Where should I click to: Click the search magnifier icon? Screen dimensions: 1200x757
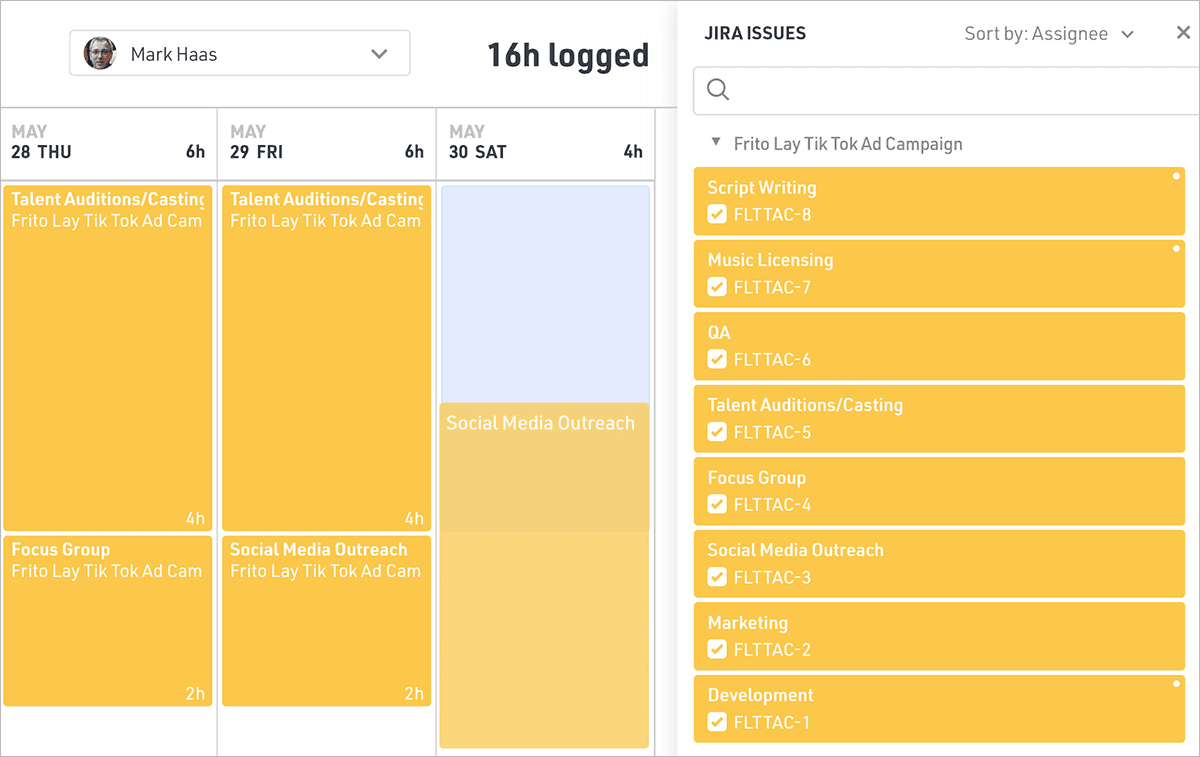pyautogui.click(x=718, y=90)
